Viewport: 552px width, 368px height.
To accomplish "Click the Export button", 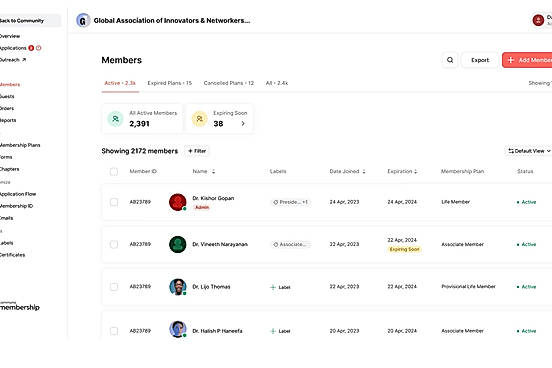I will (x=480, y=60).
